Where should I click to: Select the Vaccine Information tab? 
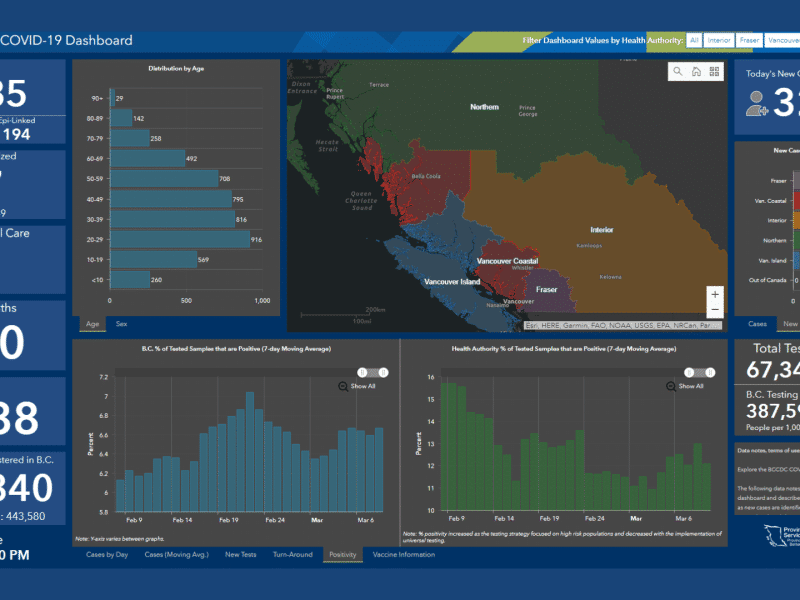coord(403,554)
